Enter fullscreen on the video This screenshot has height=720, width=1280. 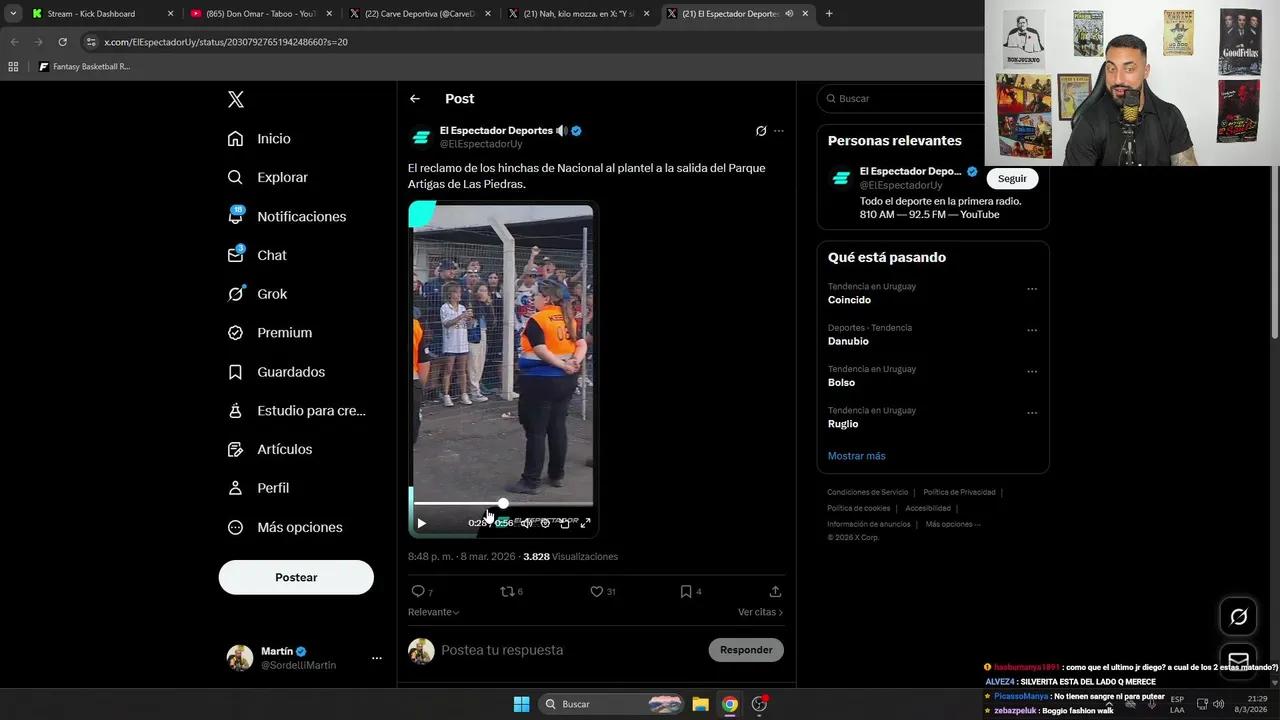(585, 523)
